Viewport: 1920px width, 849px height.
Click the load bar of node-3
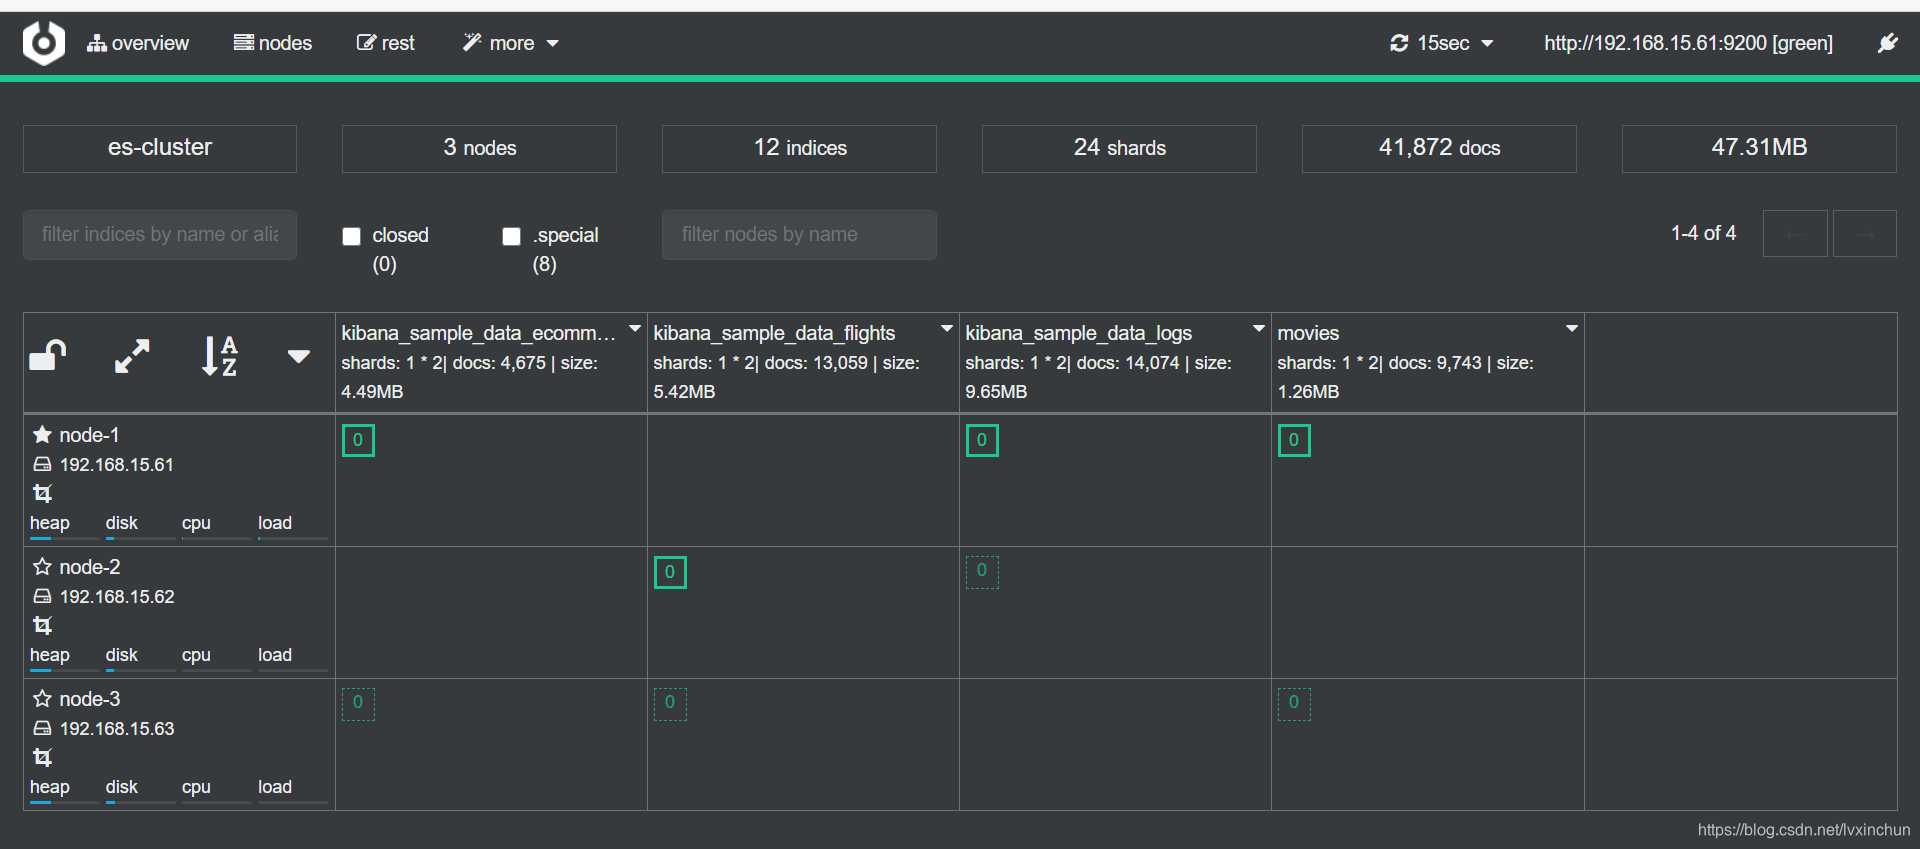293,802
